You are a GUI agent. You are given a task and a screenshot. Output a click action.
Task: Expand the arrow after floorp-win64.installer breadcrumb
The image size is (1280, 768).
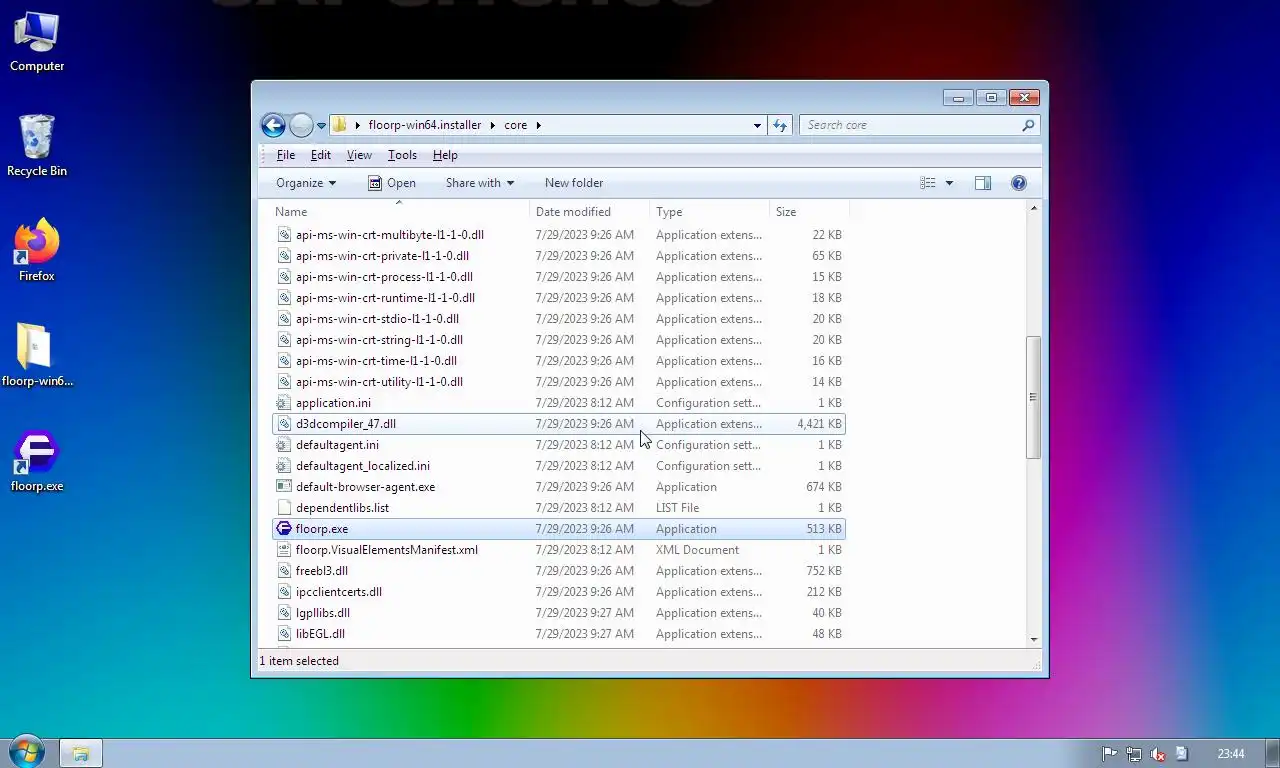pyautogui.click(x=491, y=125)
